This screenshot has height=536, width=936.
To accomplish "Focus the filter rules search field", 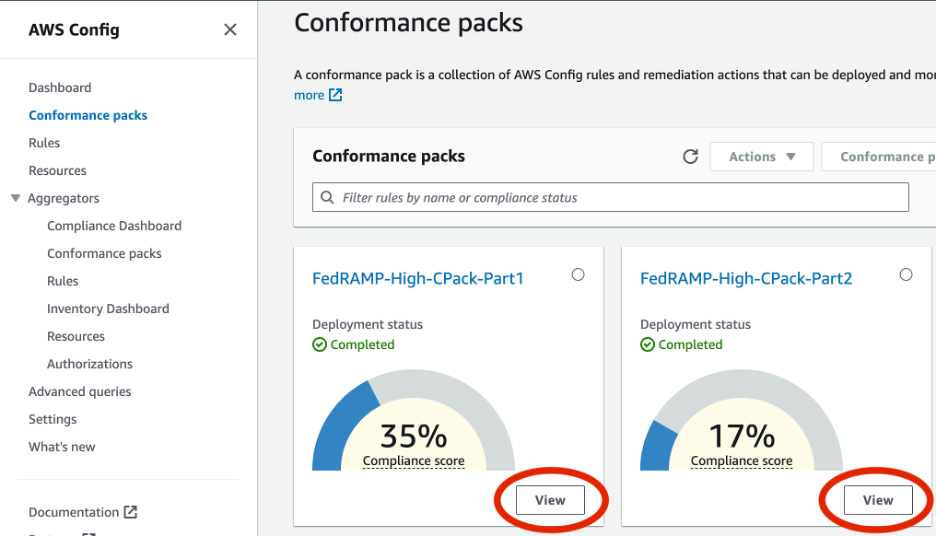I will point(610,197).
